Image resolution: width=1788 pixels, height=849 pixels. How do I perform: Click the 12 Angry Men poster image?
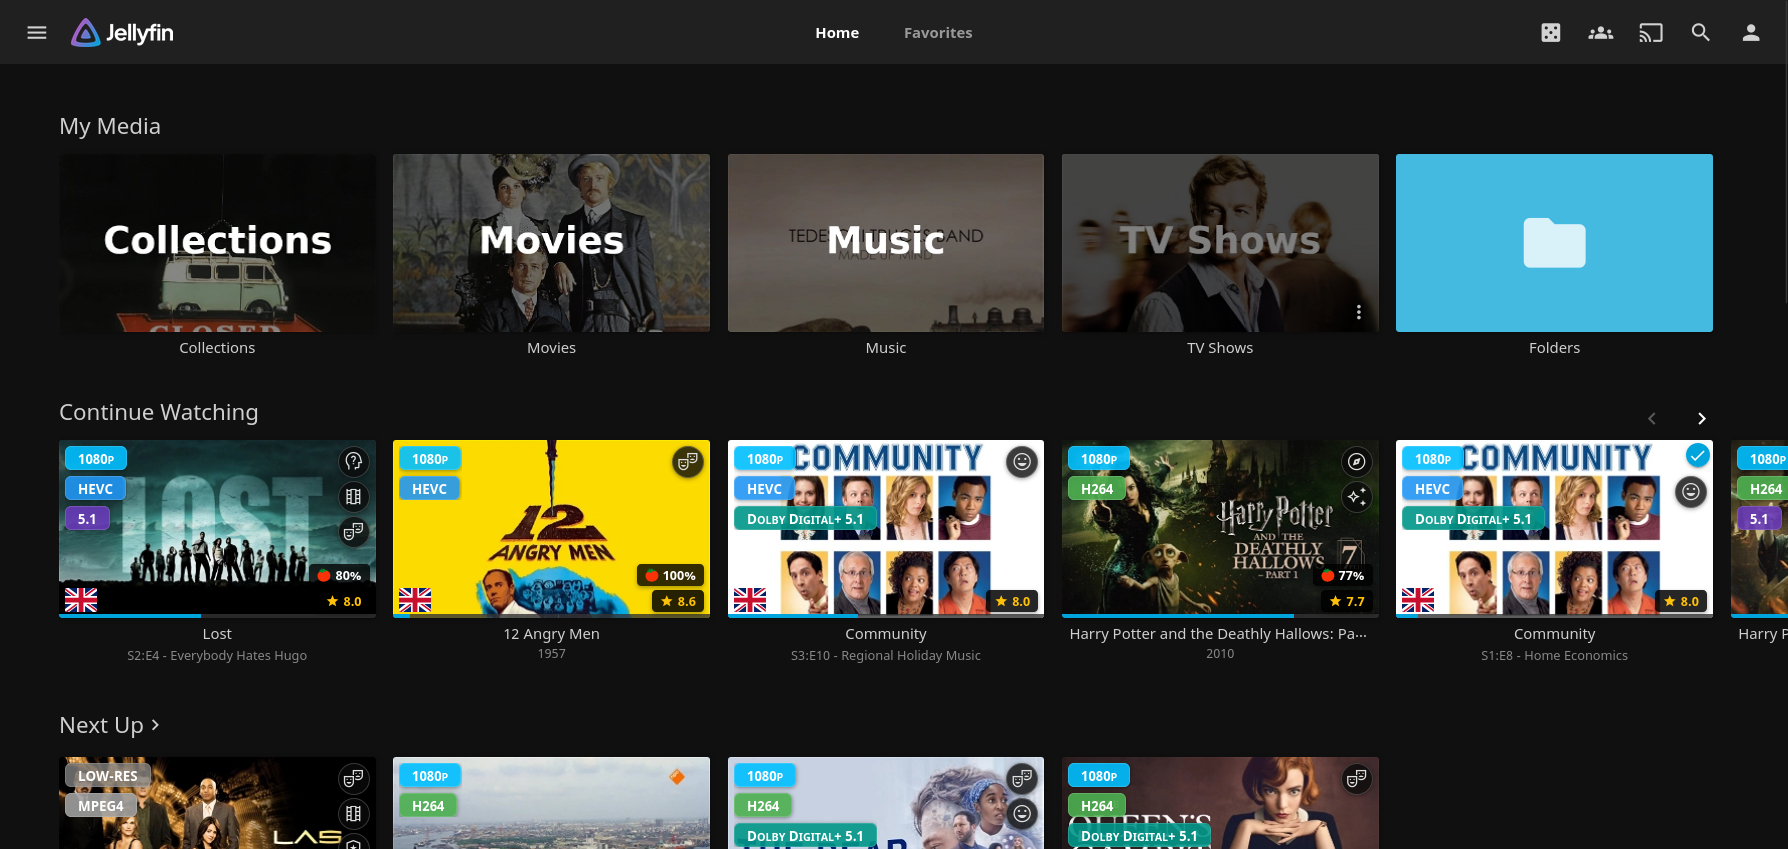click(552, 528)
